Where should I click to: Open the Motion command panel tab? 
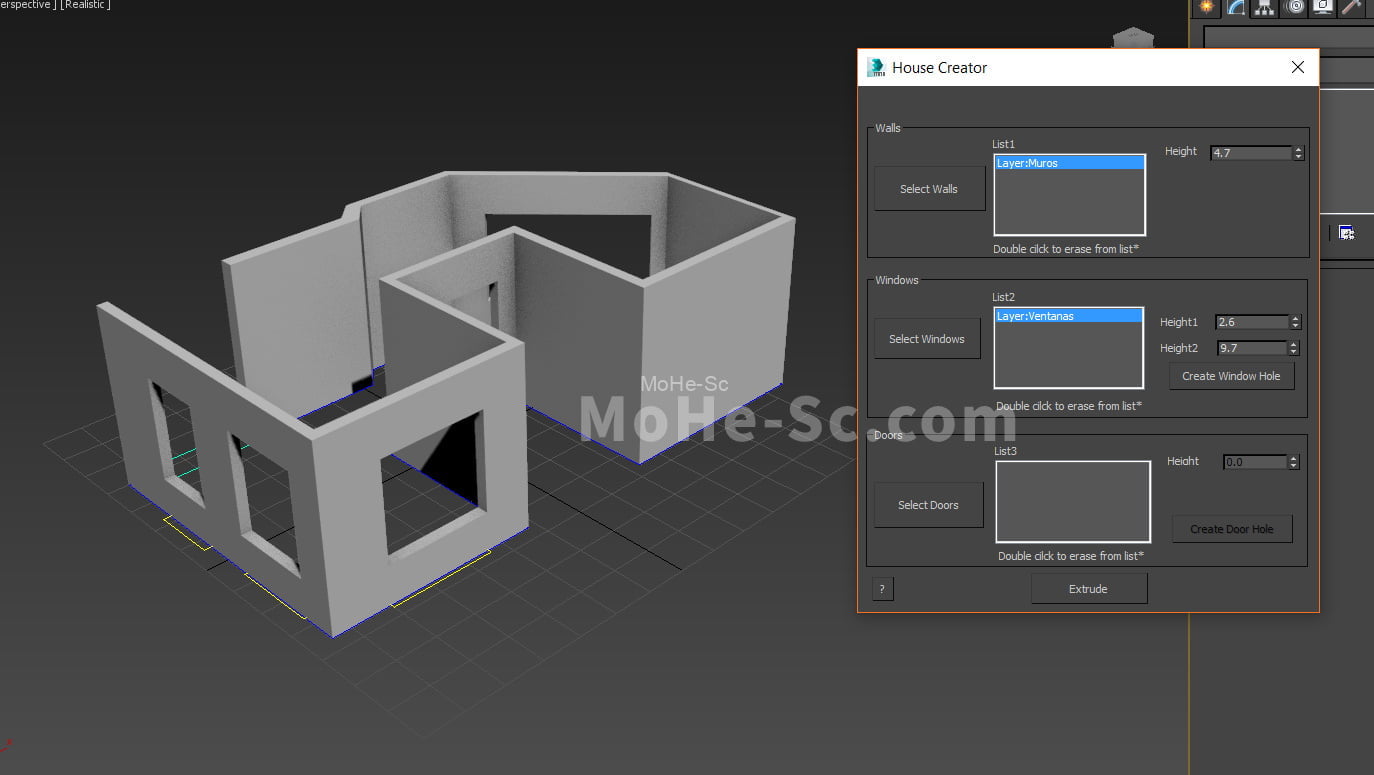tap(1294, 8)
